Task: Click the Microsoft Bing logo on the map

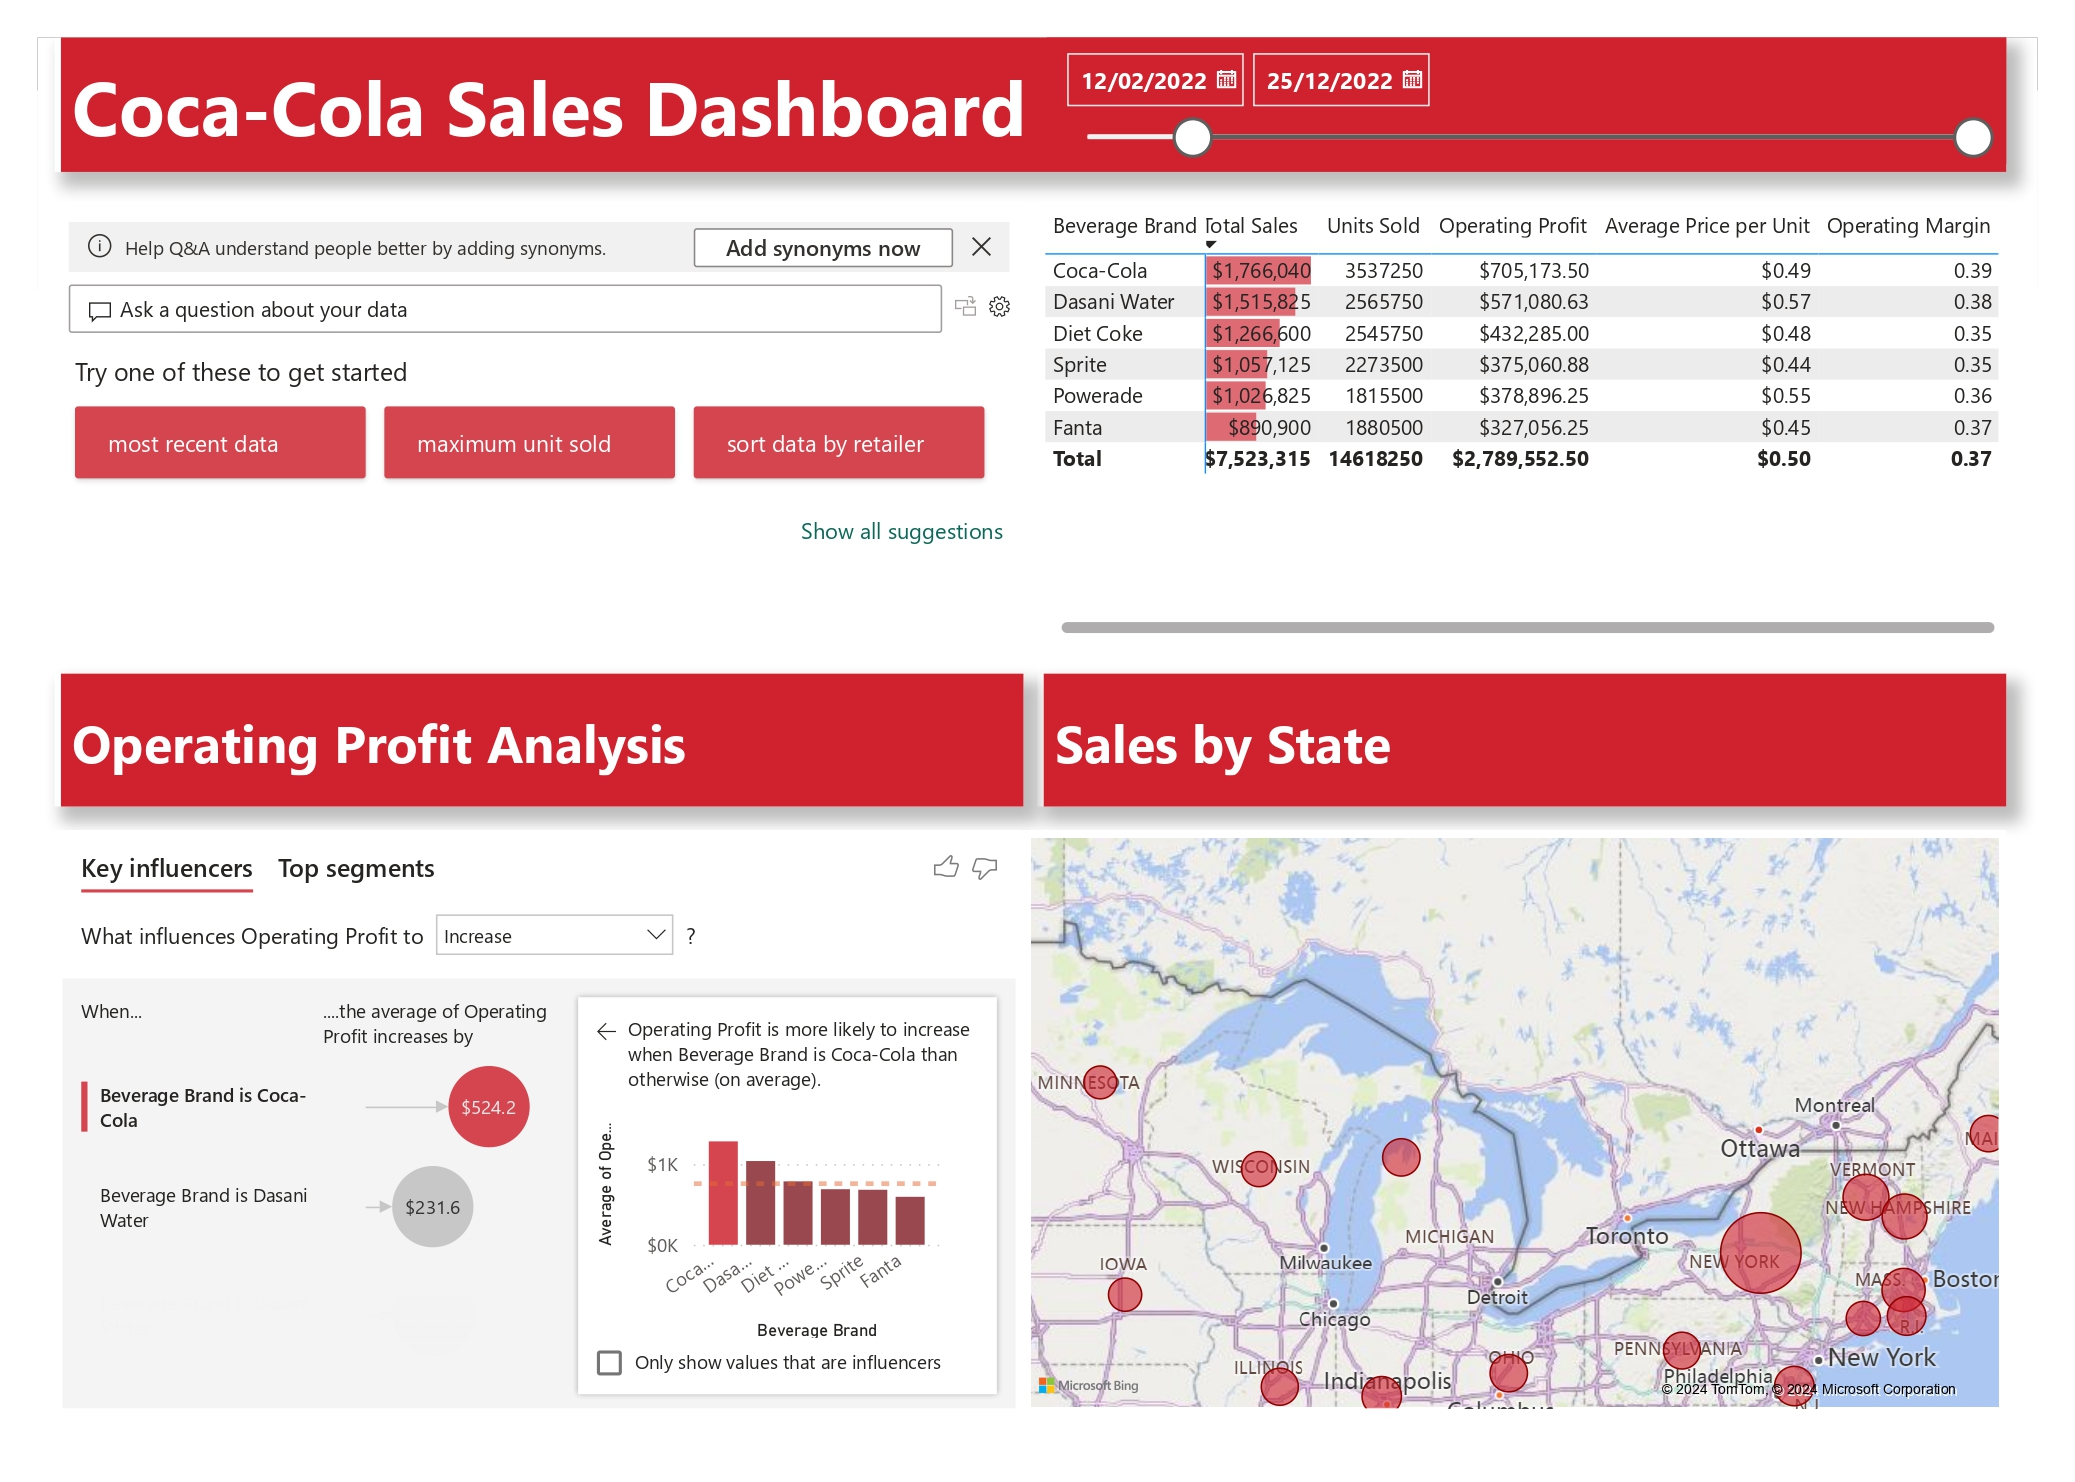Action: pos(1092,1384)
